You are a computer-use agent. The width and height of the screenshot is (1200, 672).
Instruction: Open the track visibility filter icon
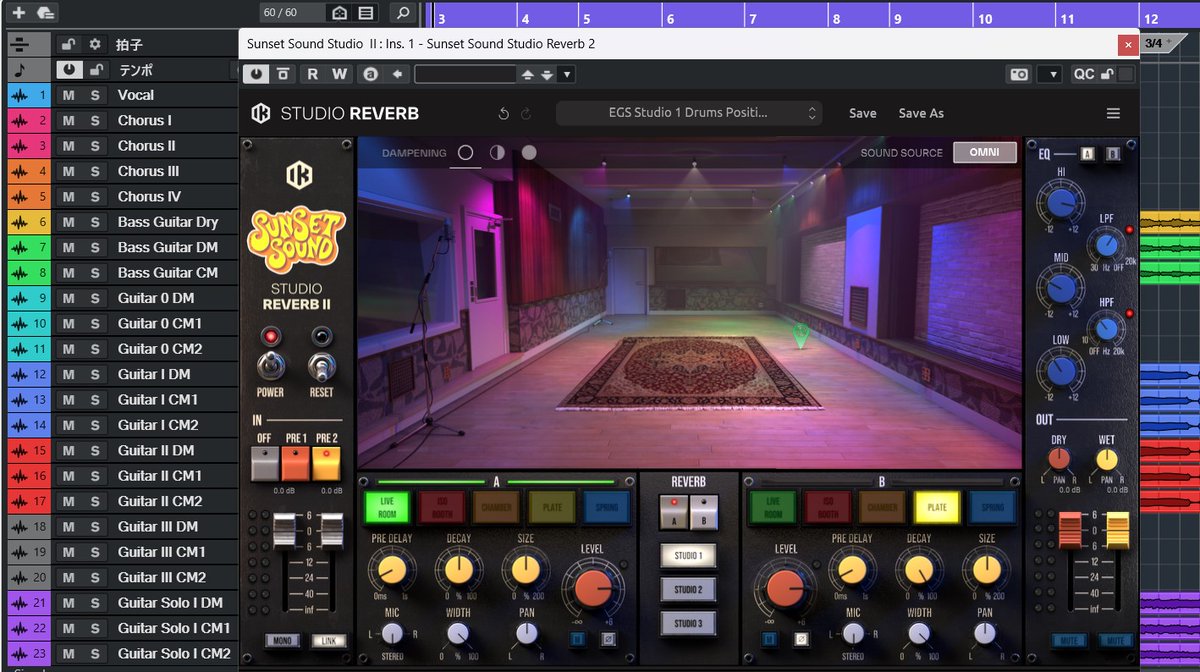click(340, 13)
